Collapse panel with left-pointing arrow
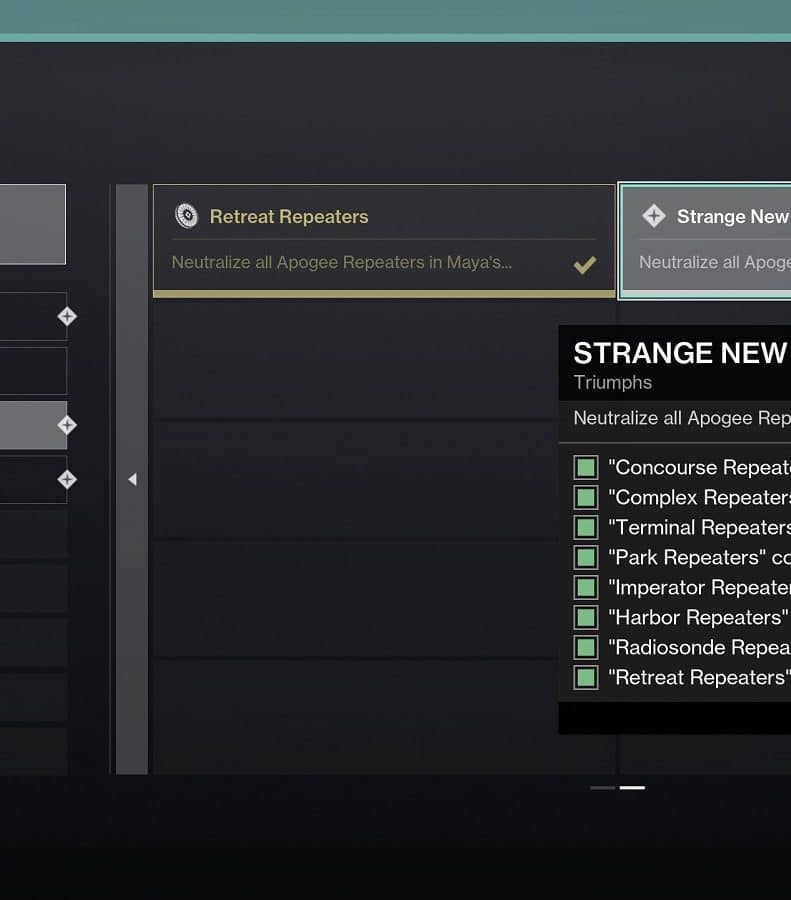This screenshot has height=900, width=791. tap(133, 479)
